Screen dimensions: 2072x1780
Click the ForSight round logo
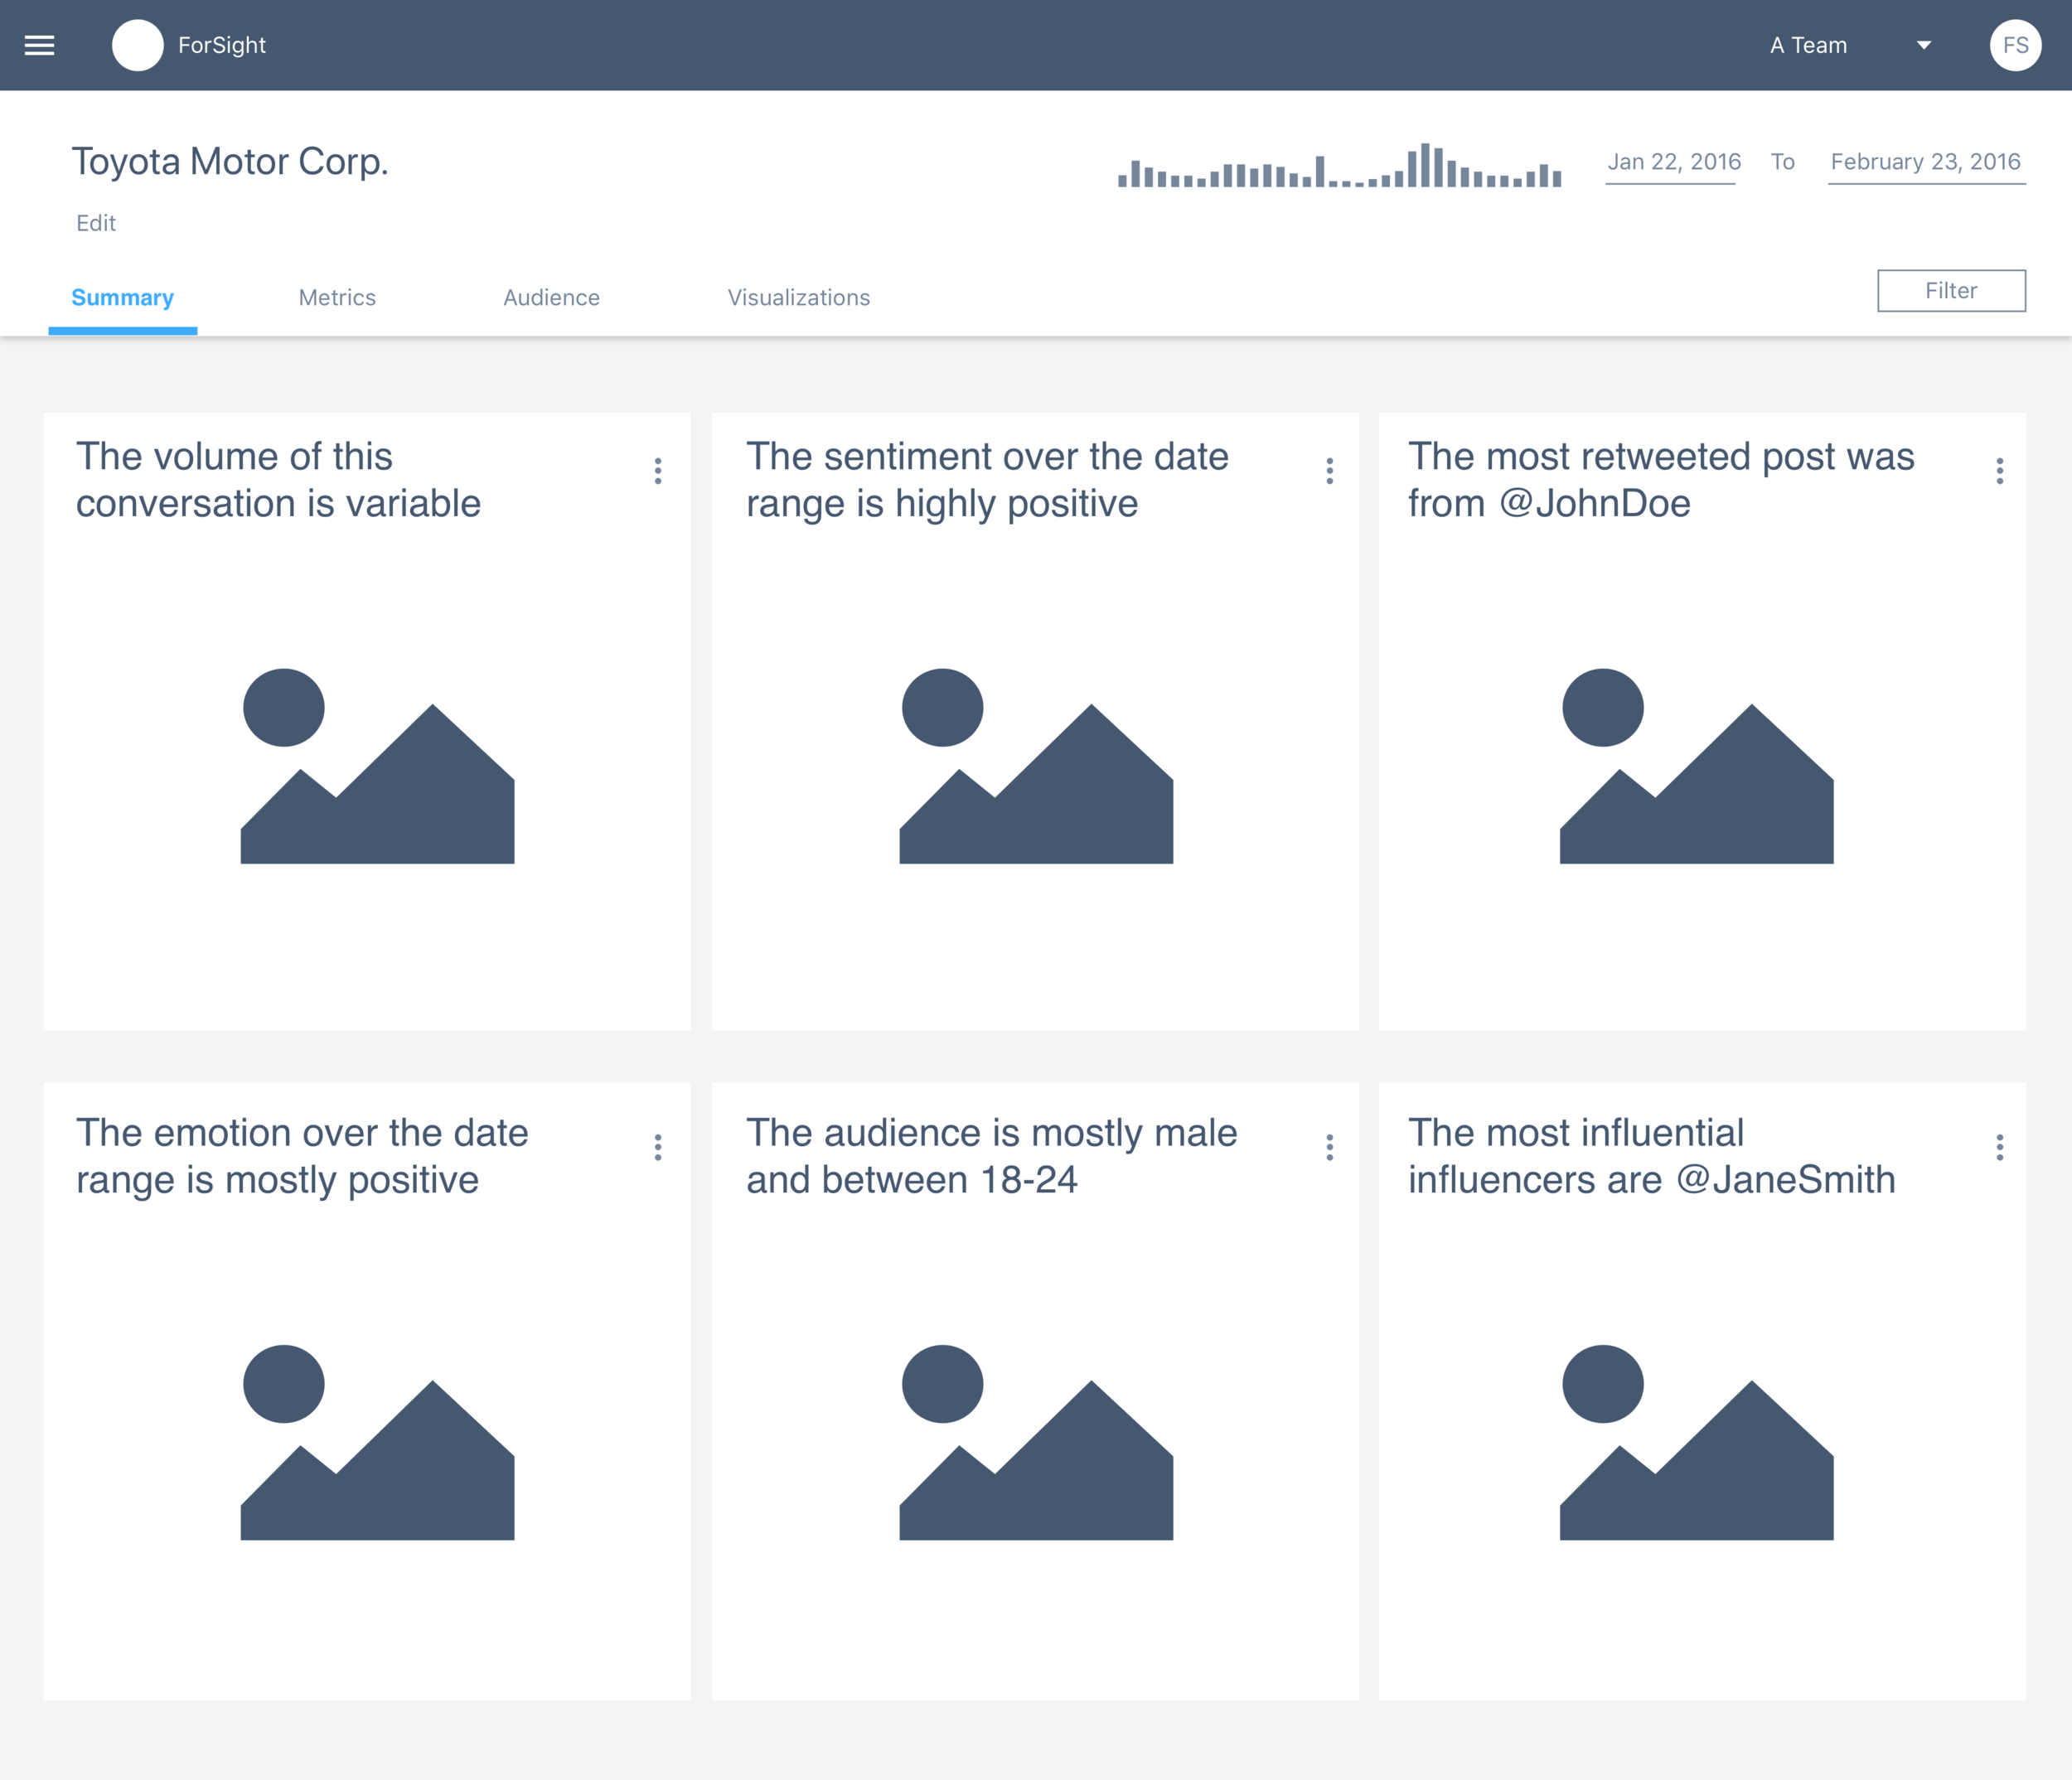[137, 45]
